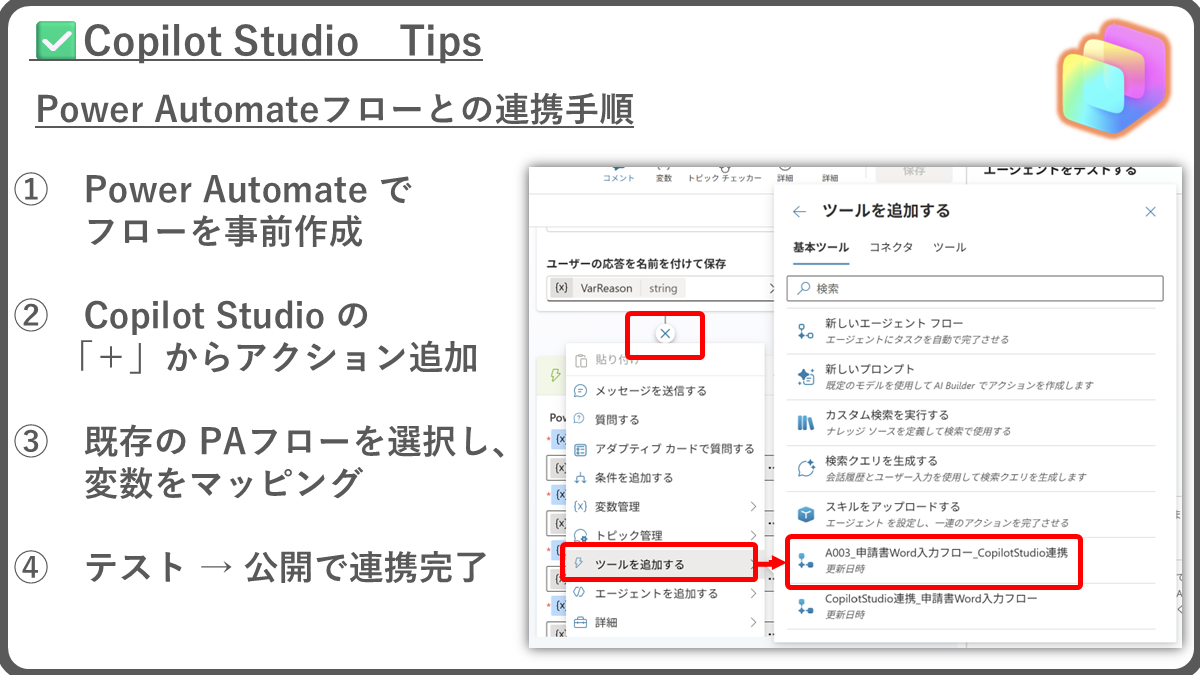Click the 条件を追加する branch icon

[580, 478]
